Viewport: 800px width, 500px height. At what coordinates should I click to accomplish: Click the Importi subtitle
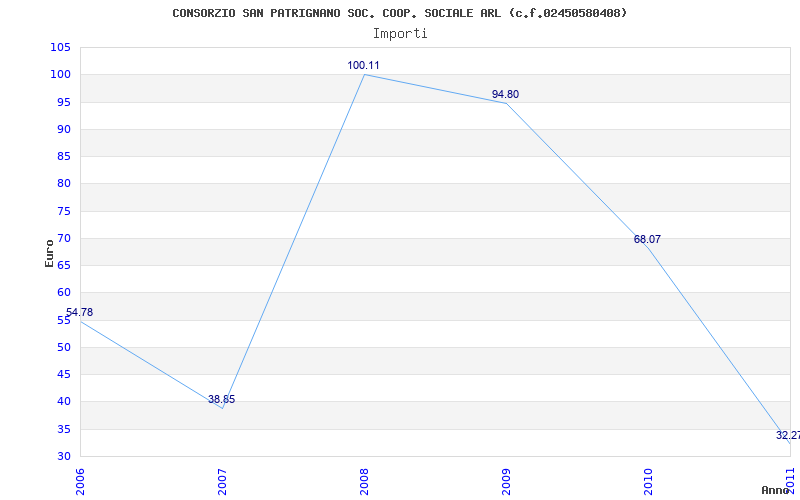(399, 34)
